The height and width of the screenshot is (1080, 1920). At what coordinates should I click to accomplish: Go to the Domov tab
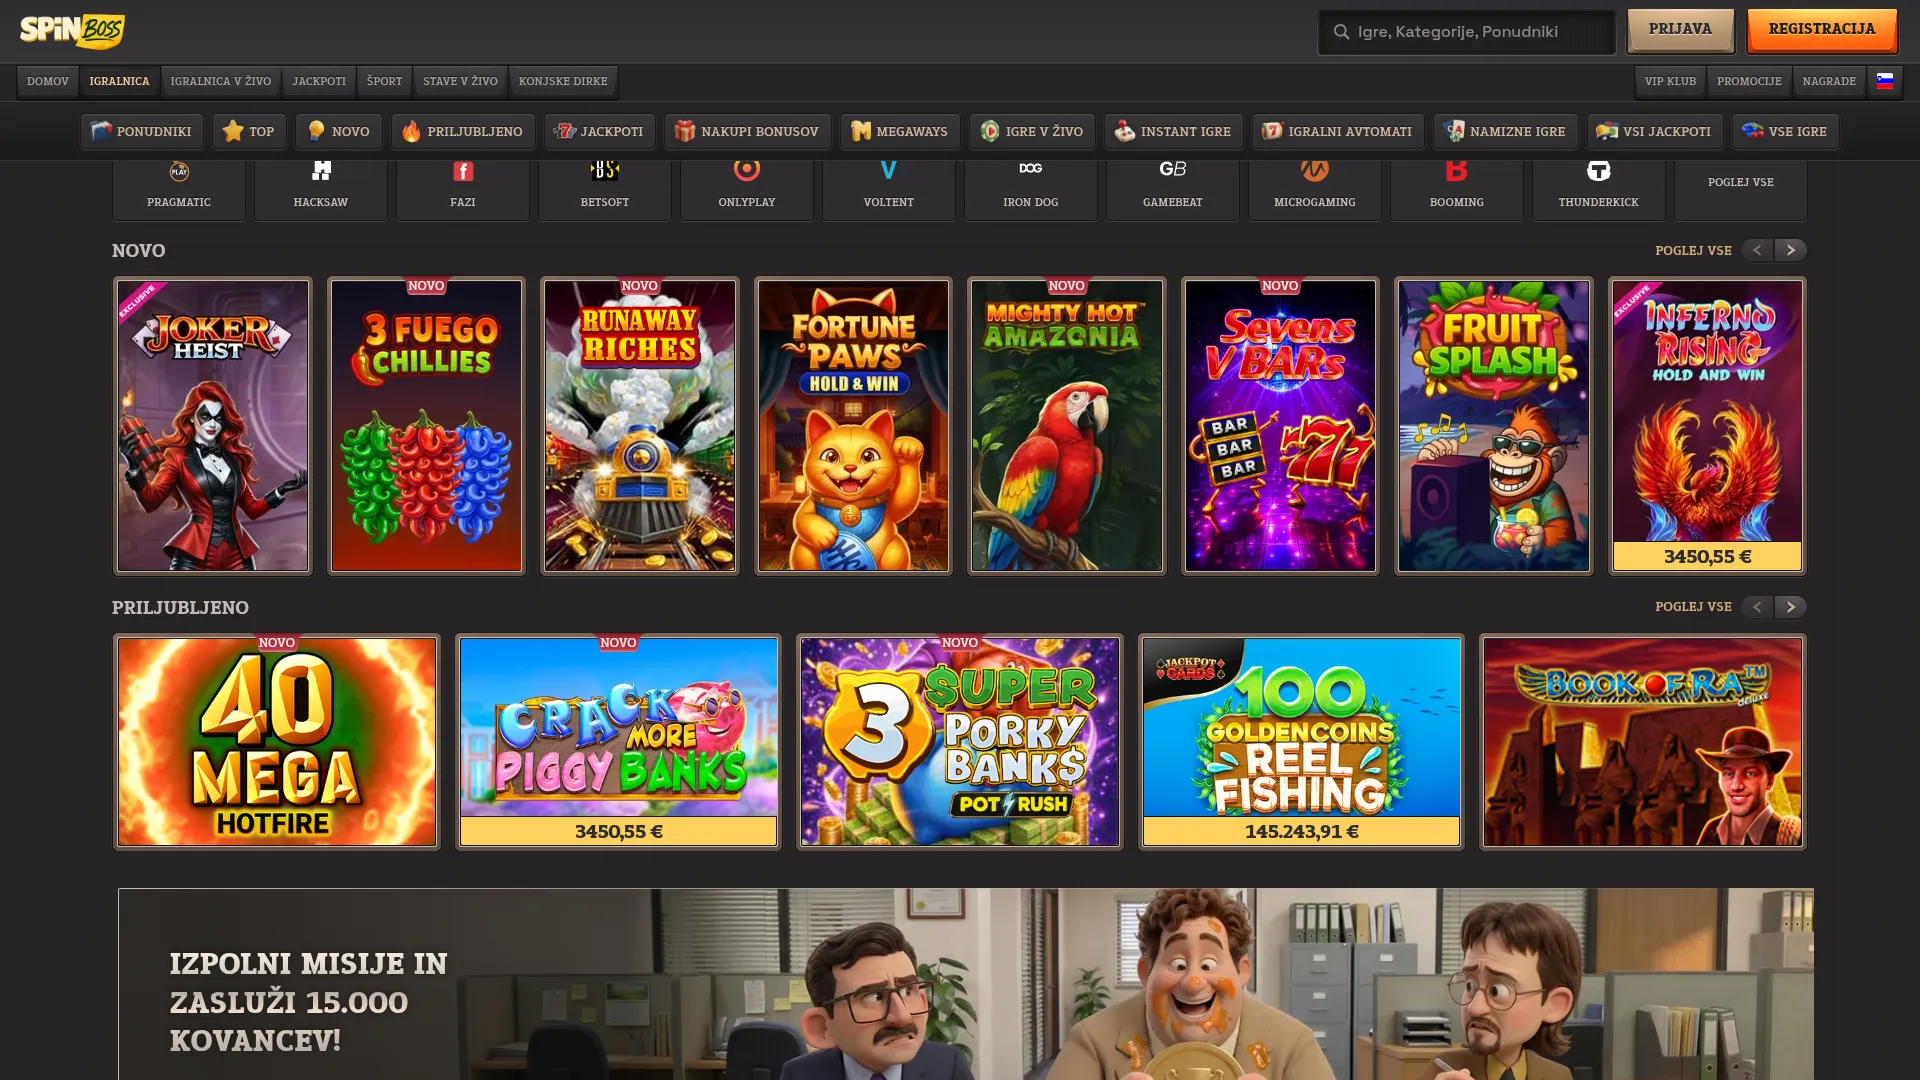point(48,81)
